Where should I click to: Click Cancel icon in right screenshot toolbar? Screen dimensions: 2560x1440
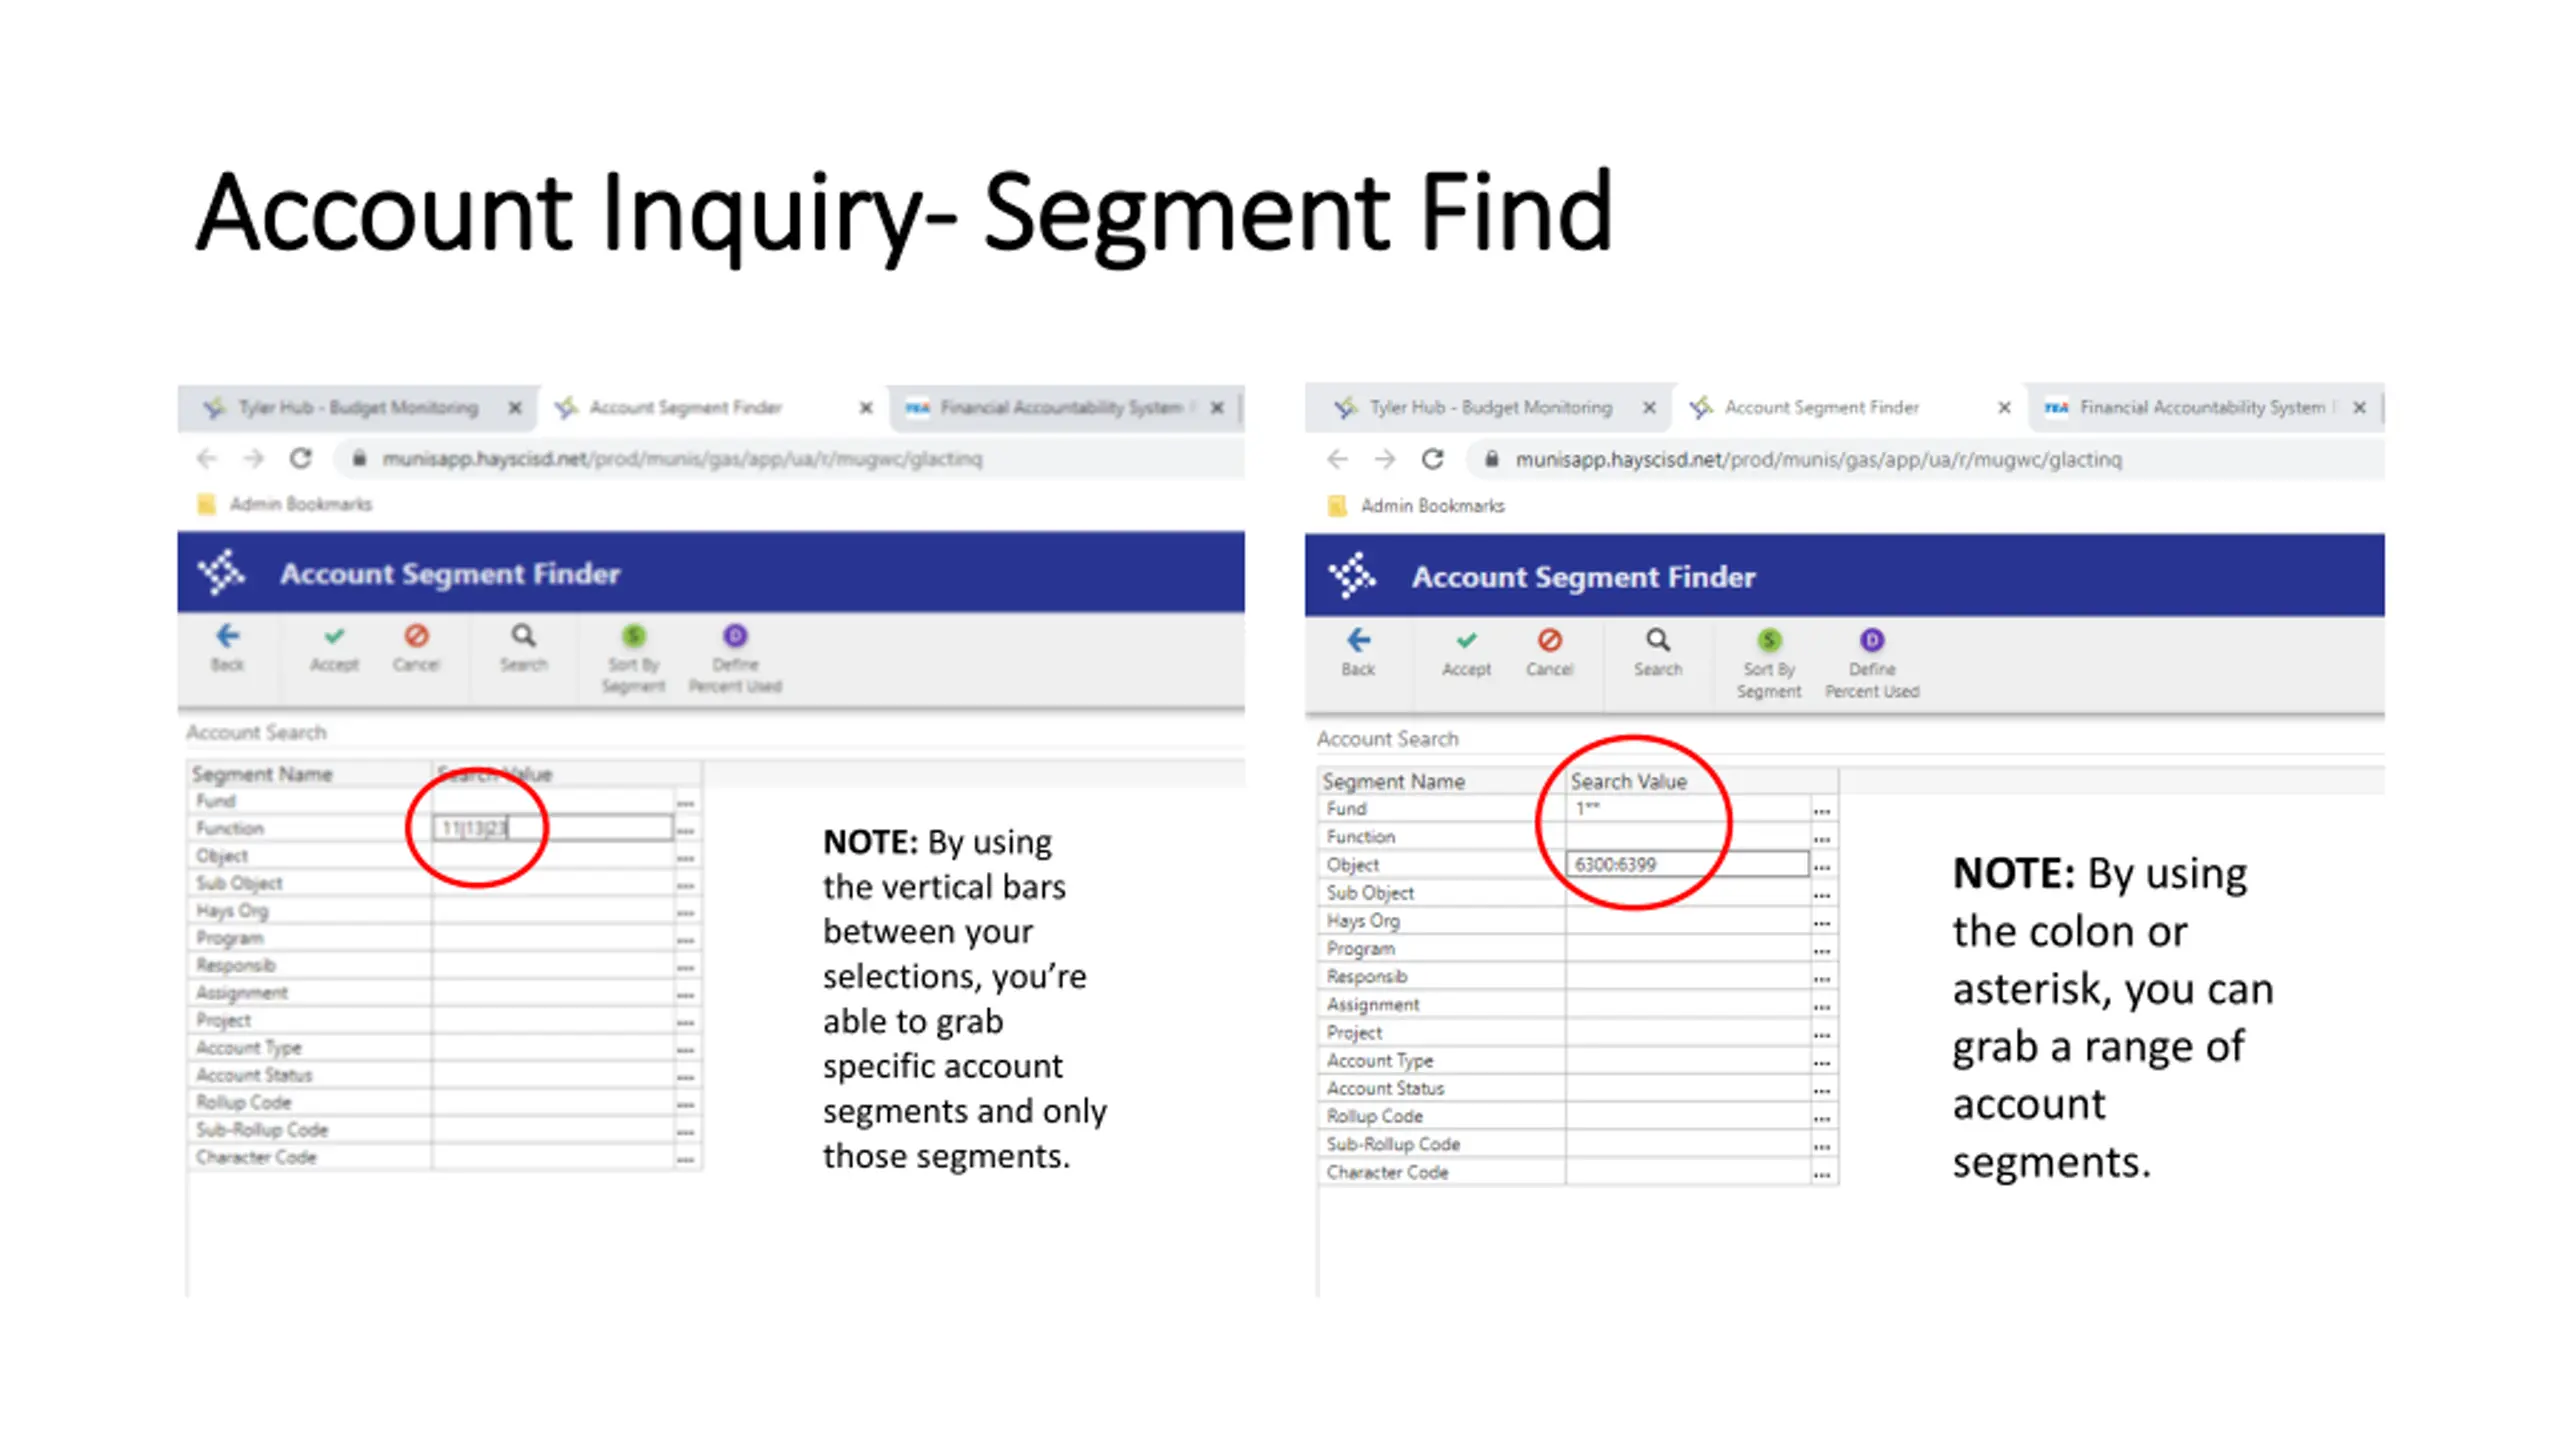(x=1549, y=651)
